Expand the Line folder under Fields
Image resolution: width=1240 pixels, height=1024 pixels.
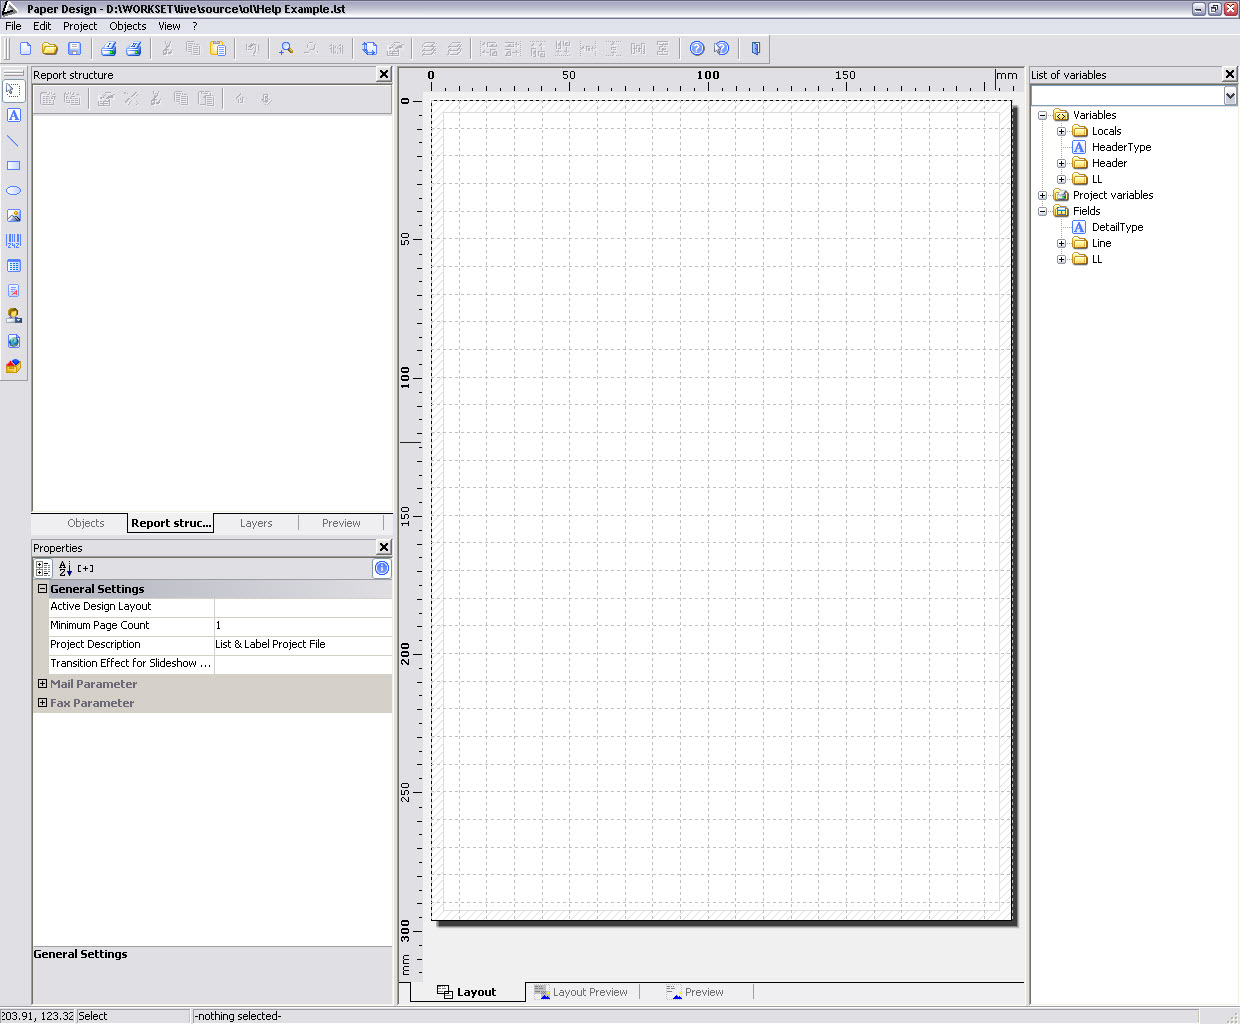(x=1062, y=243)
